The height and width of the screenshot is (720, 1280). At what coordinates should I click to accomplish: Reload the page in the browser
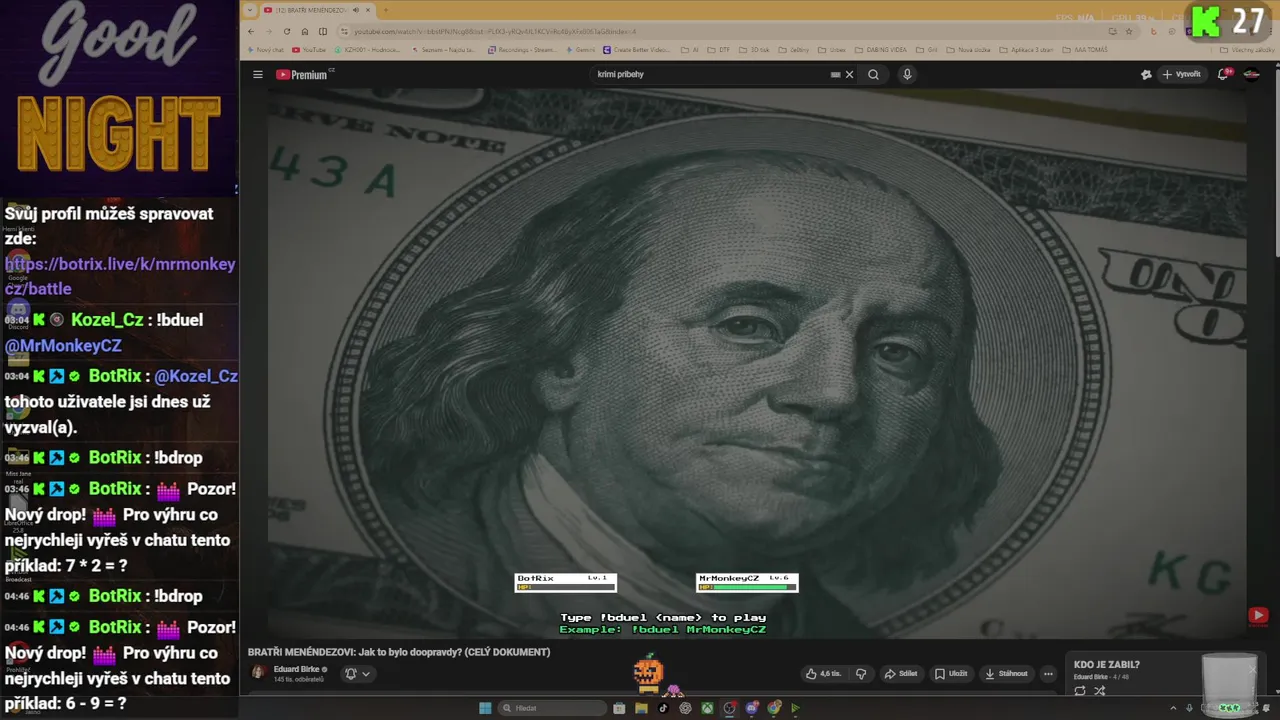click(287, 31)
